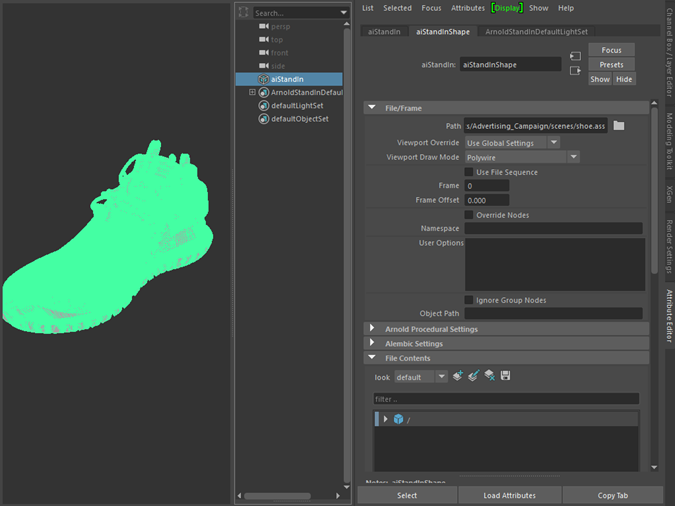Screen dimensions: 675x506
Task: Toggle the Override Nodes checkbox
Action: 469,215
